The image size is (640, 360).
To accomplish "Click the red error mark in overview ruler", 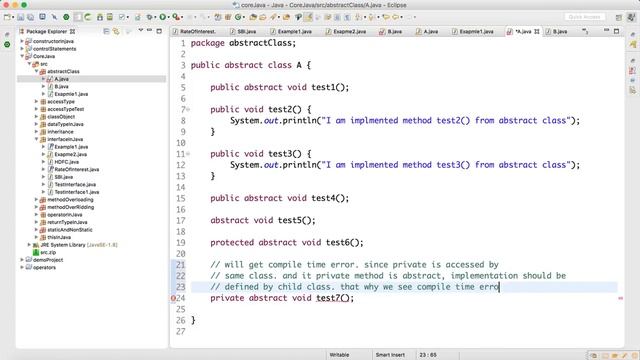I will [620, 298].
